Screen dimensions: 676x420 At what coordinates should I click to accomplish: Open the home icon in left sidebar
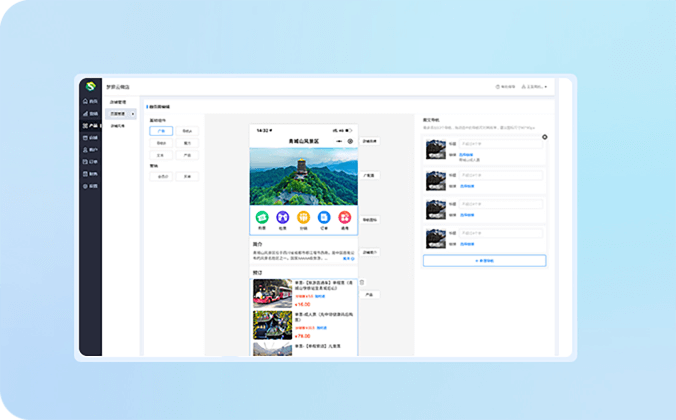[x=90, y=101]
